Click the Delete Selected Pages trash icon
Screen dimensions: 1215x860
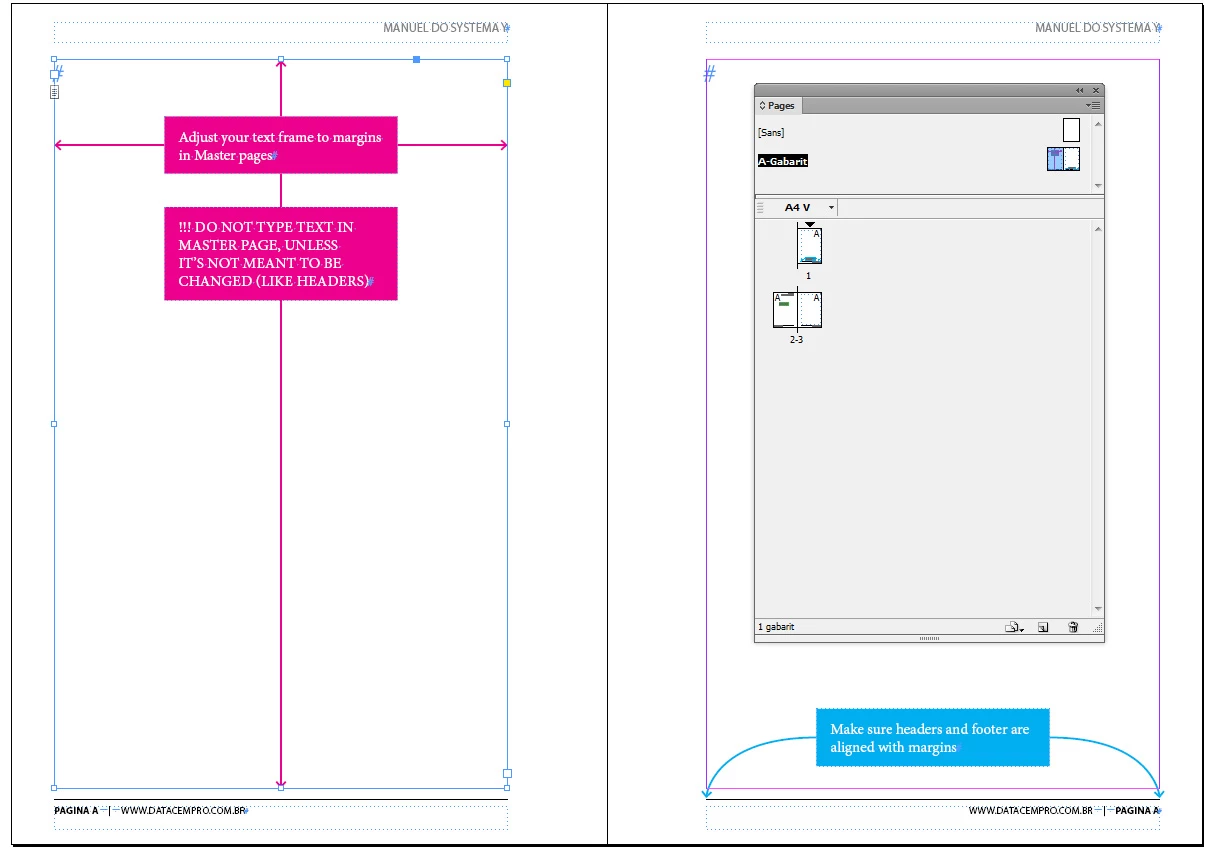point(1073,627)
